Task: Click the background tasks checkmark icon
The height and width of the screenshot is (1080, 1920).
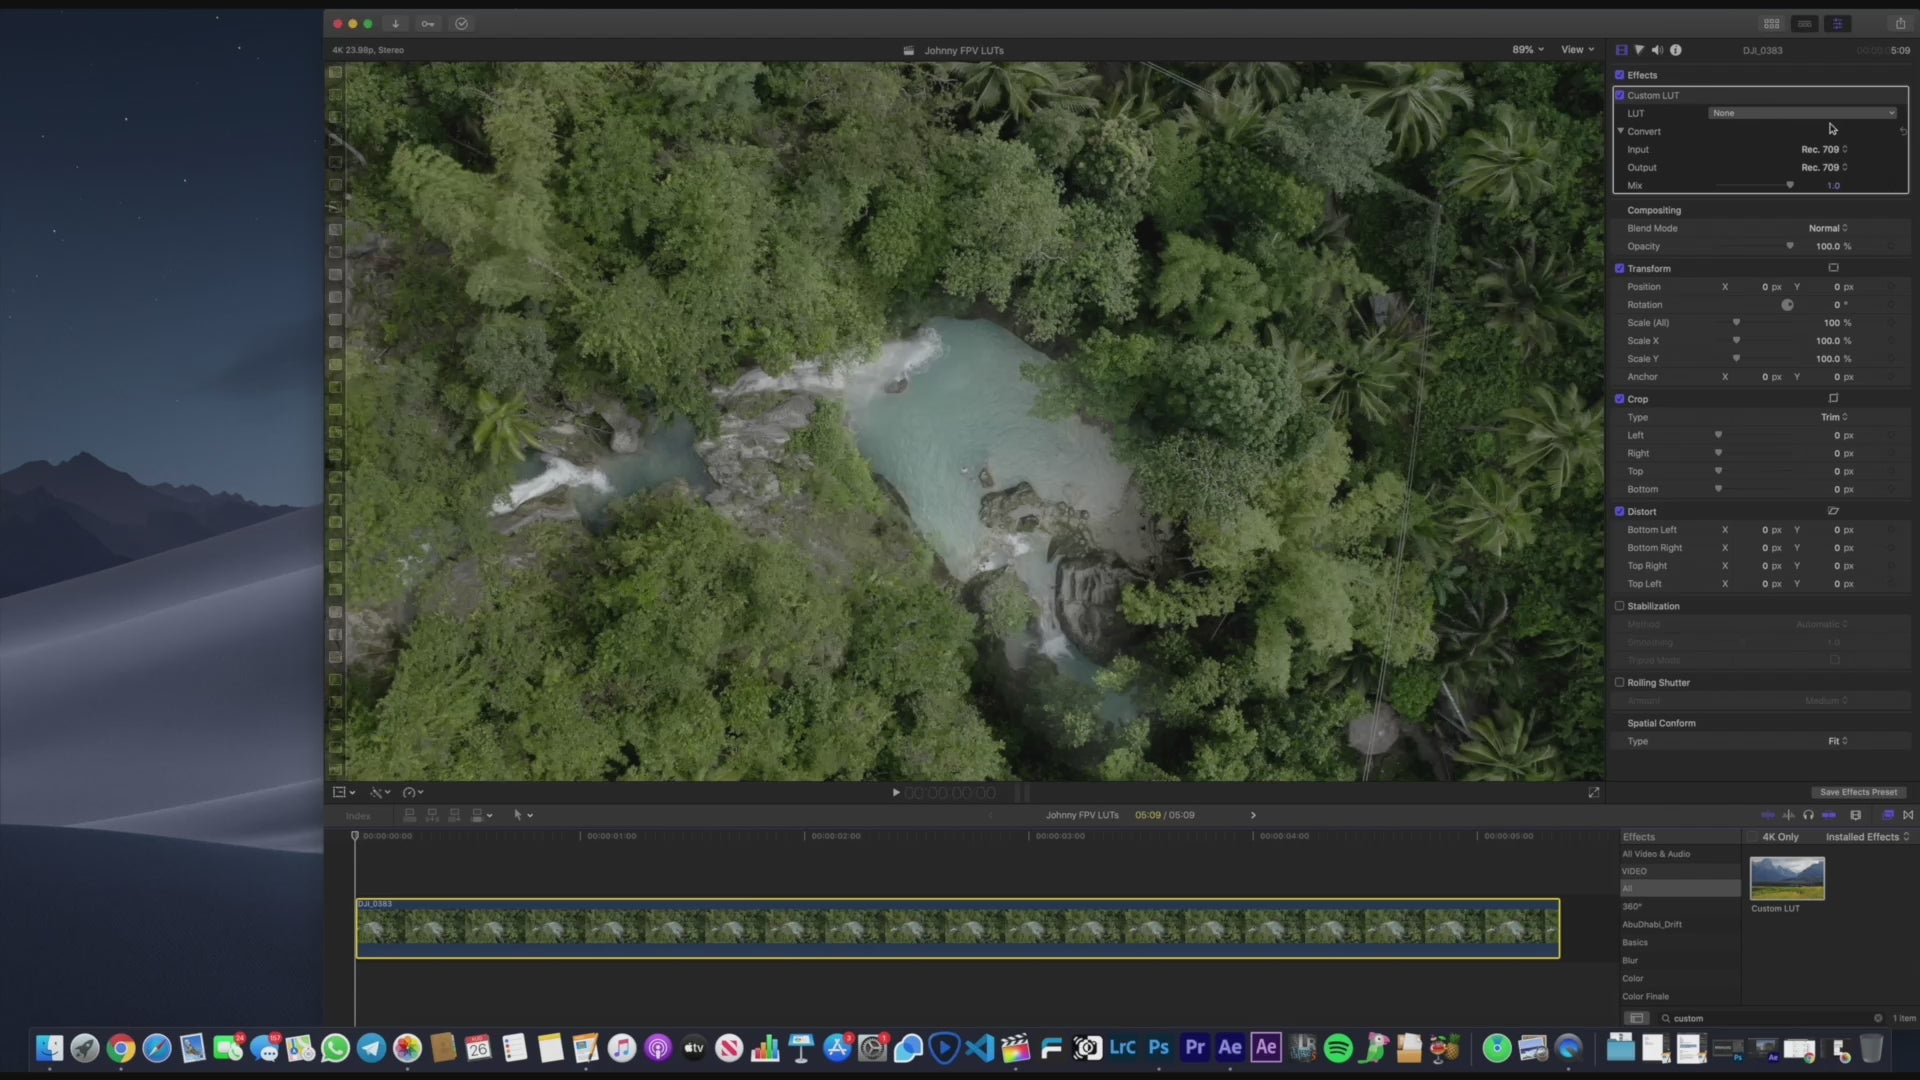Action: 461,24
